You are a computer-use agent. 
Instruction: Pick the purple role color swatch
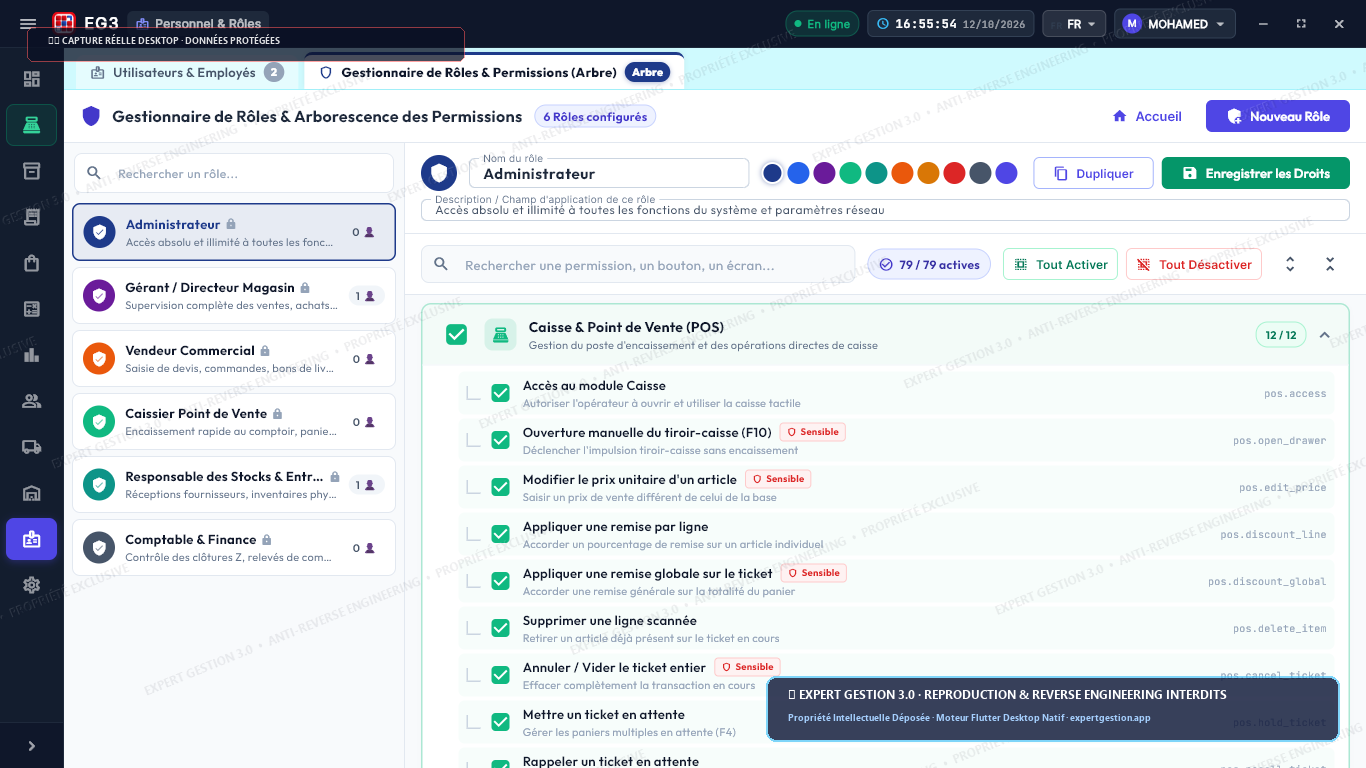click(x=824, y=173)
